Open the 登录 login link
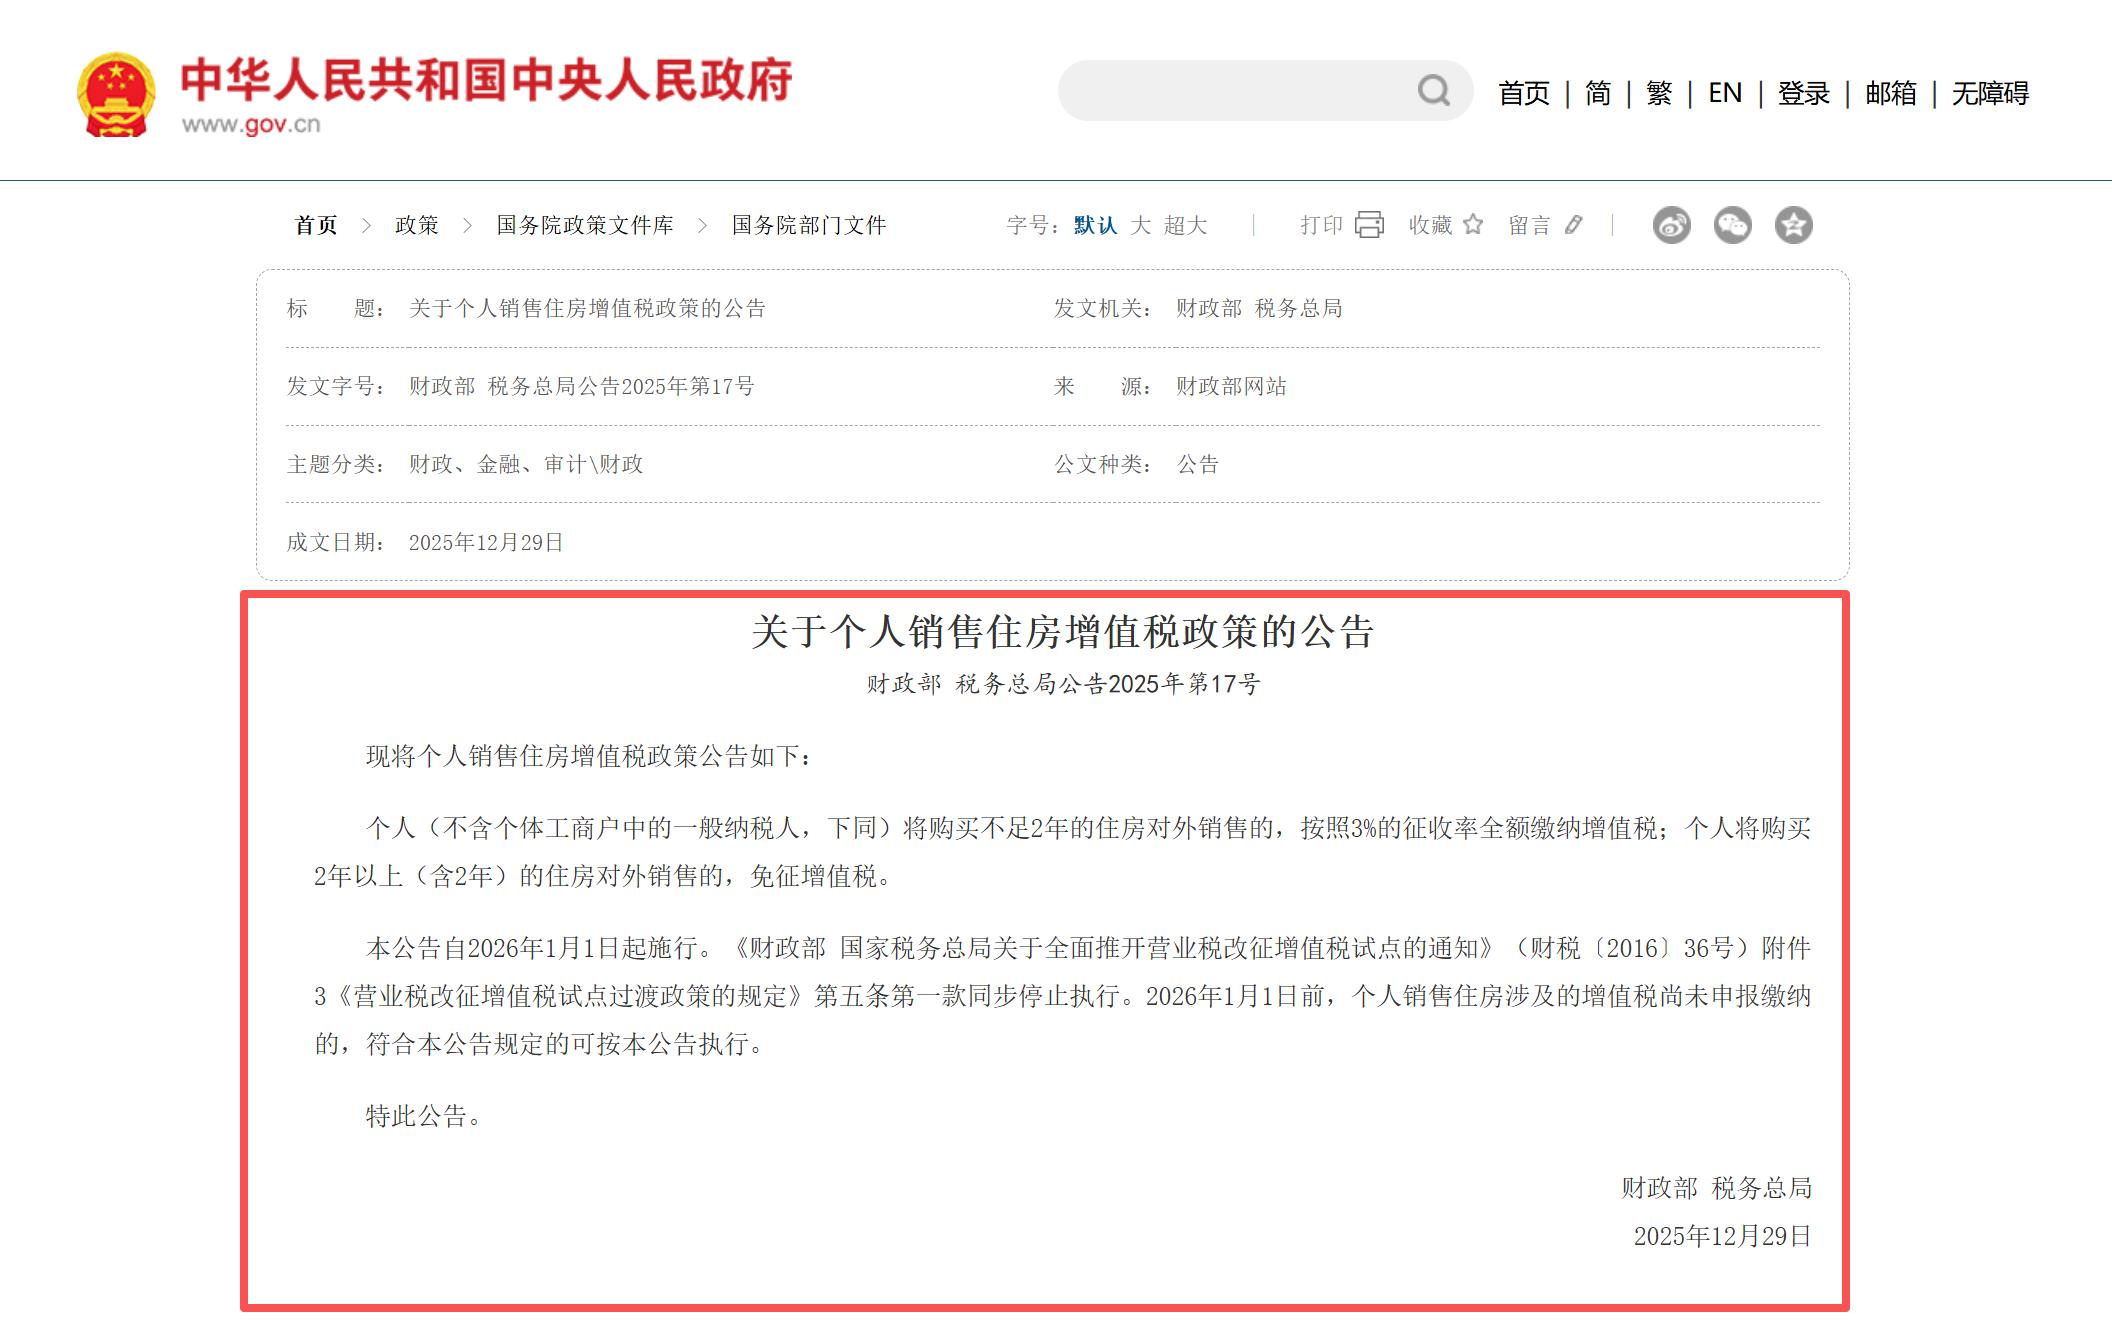This screenshot has height=1326, width=2112. pos(1803,93)
